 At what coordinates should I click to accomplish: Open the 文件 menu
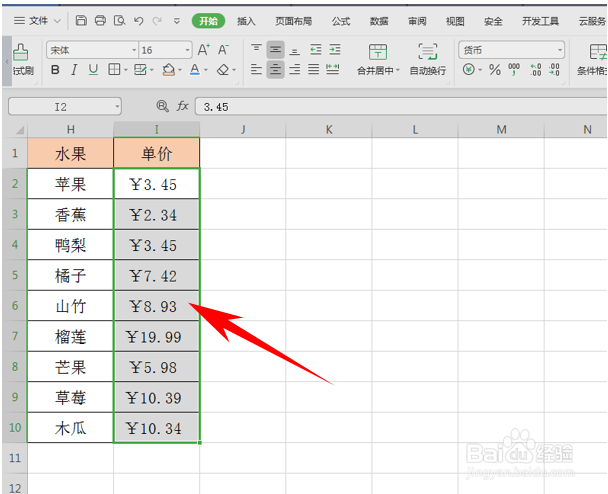point(38,21)
